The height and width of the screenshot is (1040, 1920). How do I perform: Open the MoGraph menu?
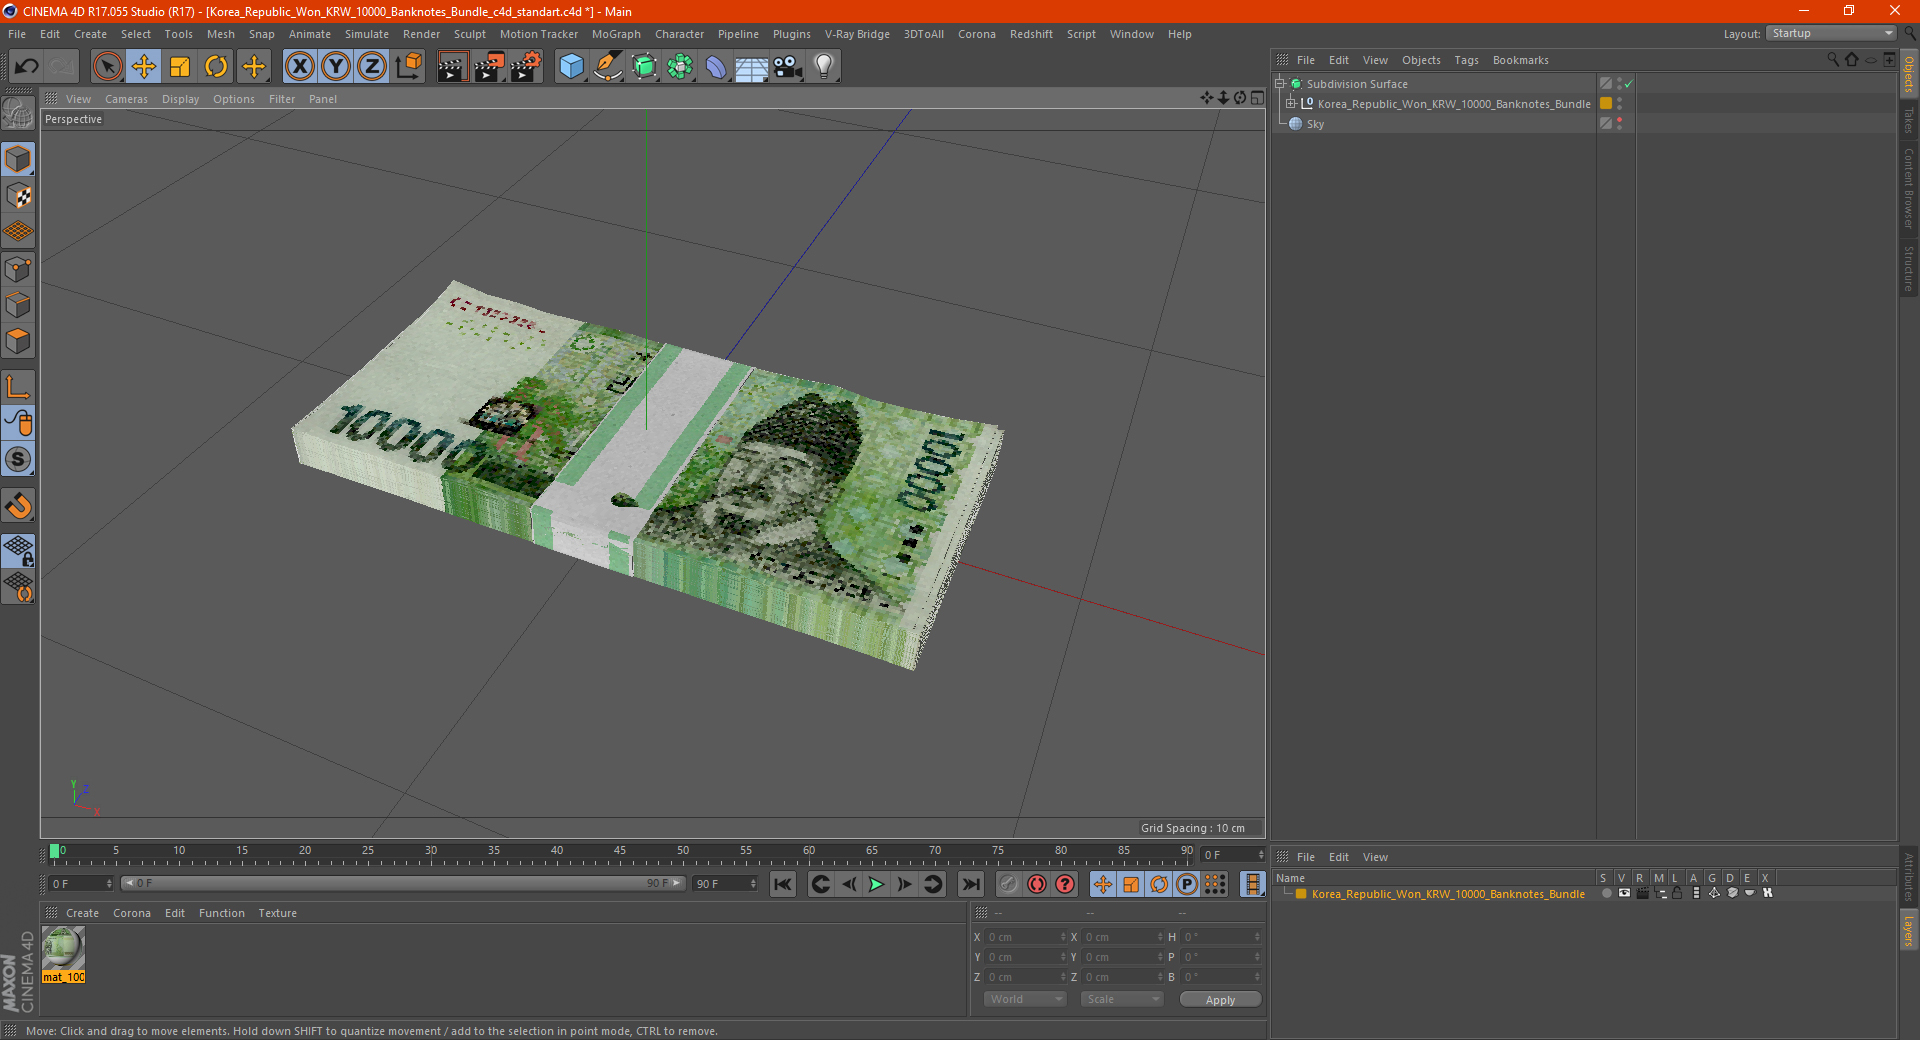pyautogui.click(x=616, y=34)
